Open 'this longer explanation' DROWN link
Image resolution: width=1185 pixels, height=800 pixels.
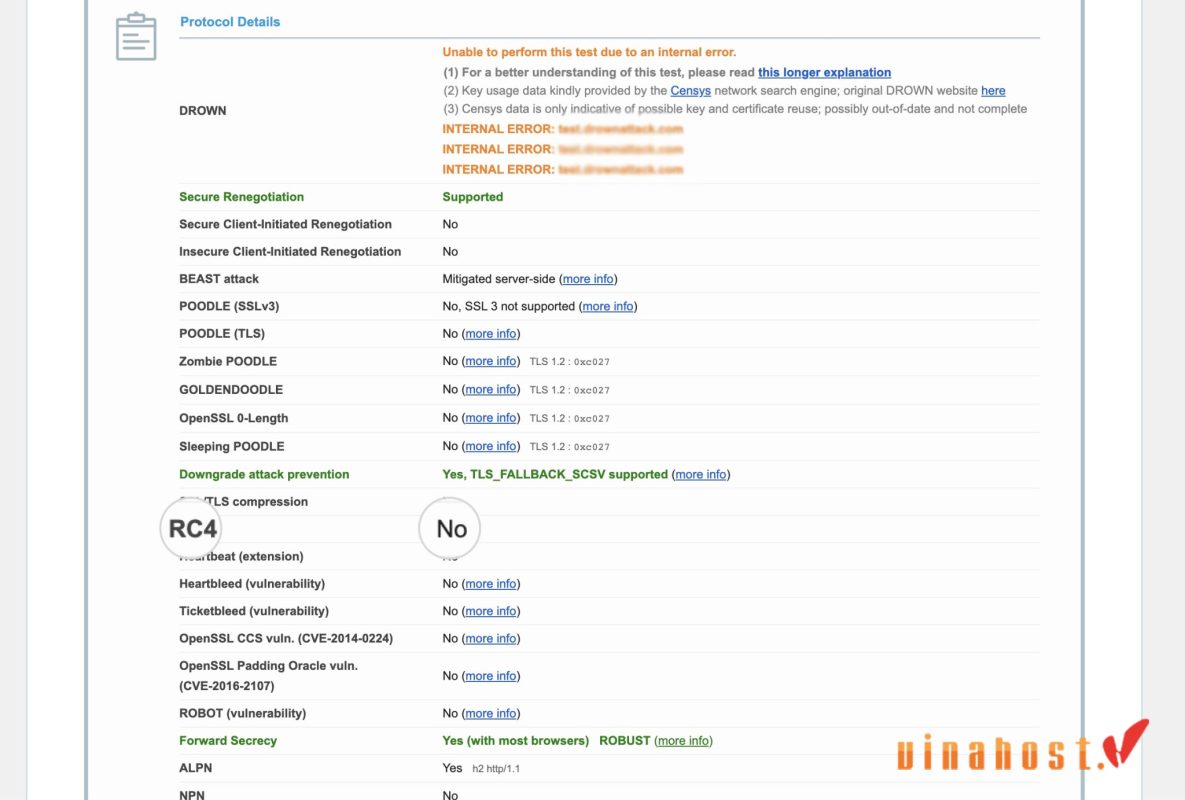(x=824, y=72)
